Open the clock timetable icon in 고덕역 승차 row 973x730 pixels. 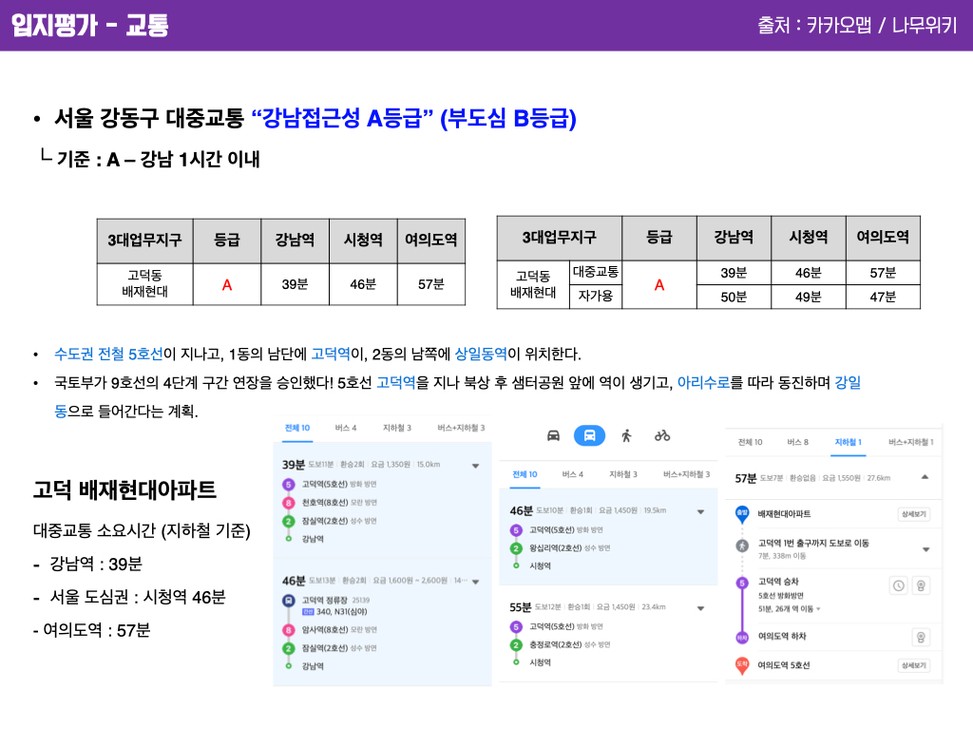click(x=899, y=585)
